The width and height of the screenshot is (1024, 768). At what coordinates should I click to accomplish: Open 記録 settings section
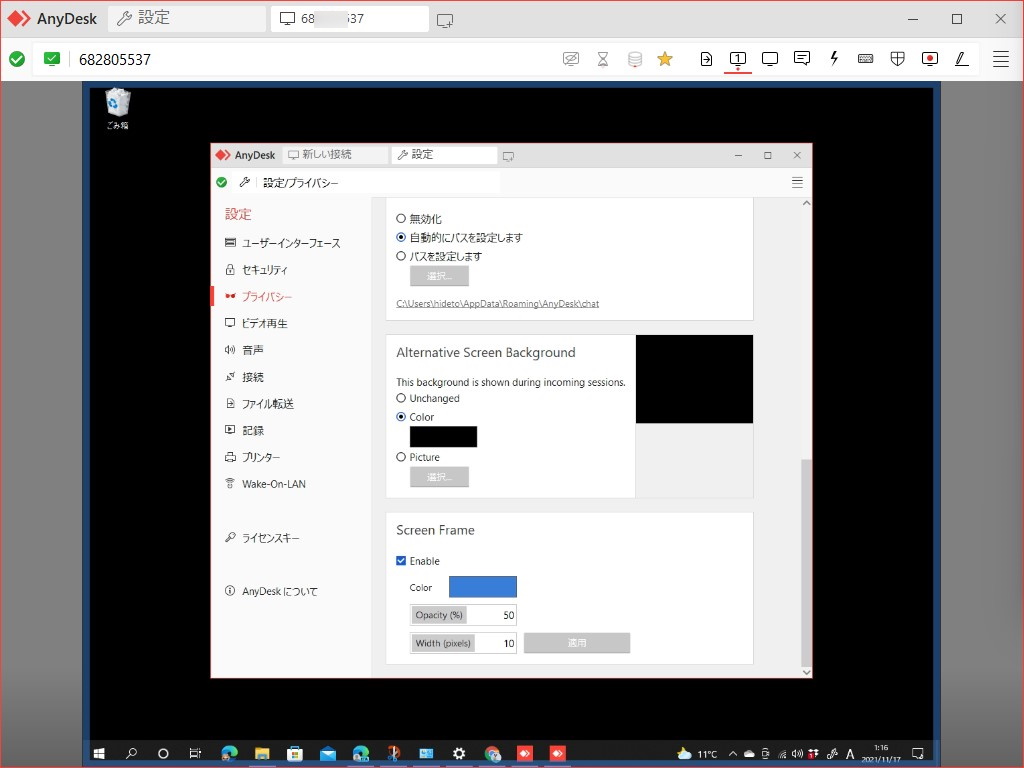tap(244, 430)
